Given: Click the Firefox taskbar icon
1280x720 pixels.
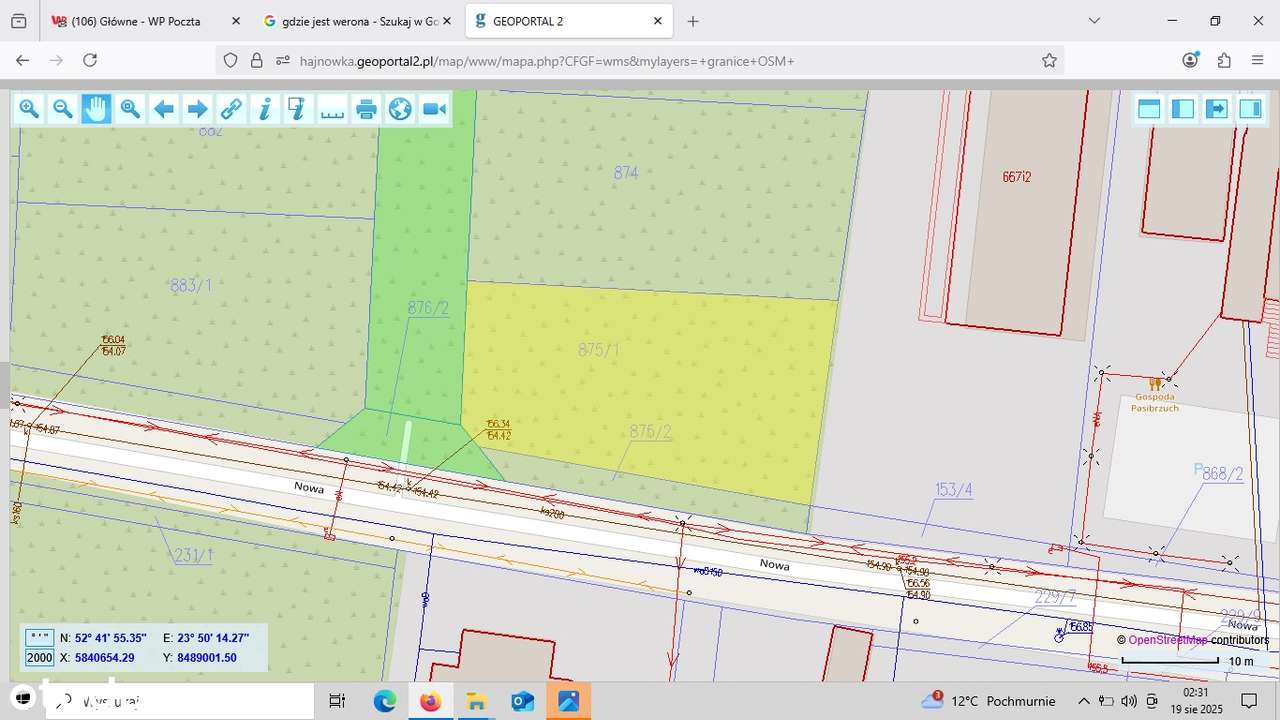Looking at the screenshot, I should pyautogui.click(x=430, y=701).
